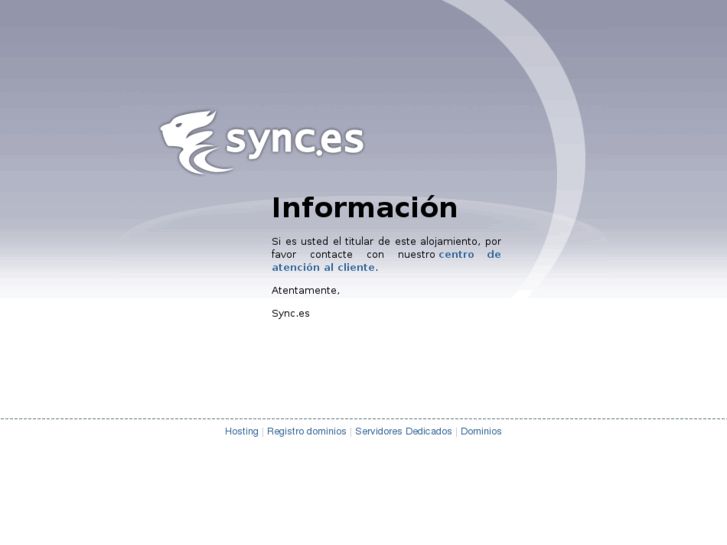
Task: Click the 'Sync.es' signature text
Action: (x=291, y=314)
